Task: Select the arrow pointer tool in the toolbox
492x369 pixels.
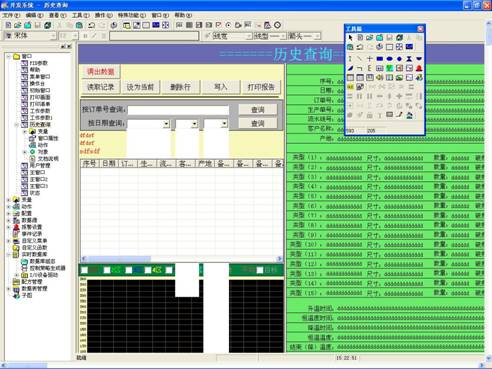Action: pyautogui.click(x=350, y=38)
